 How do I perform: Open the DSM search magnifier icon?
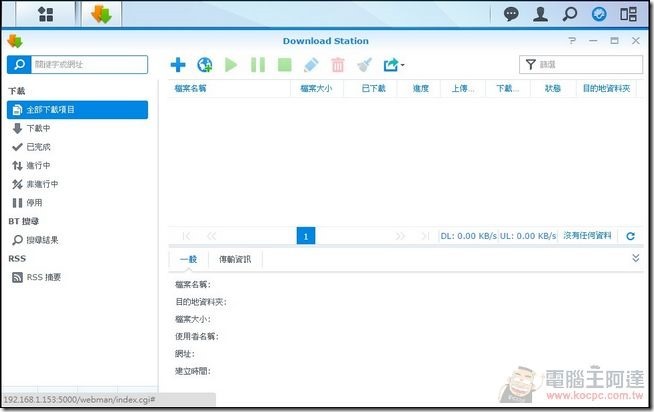click(x=570, y=14)
